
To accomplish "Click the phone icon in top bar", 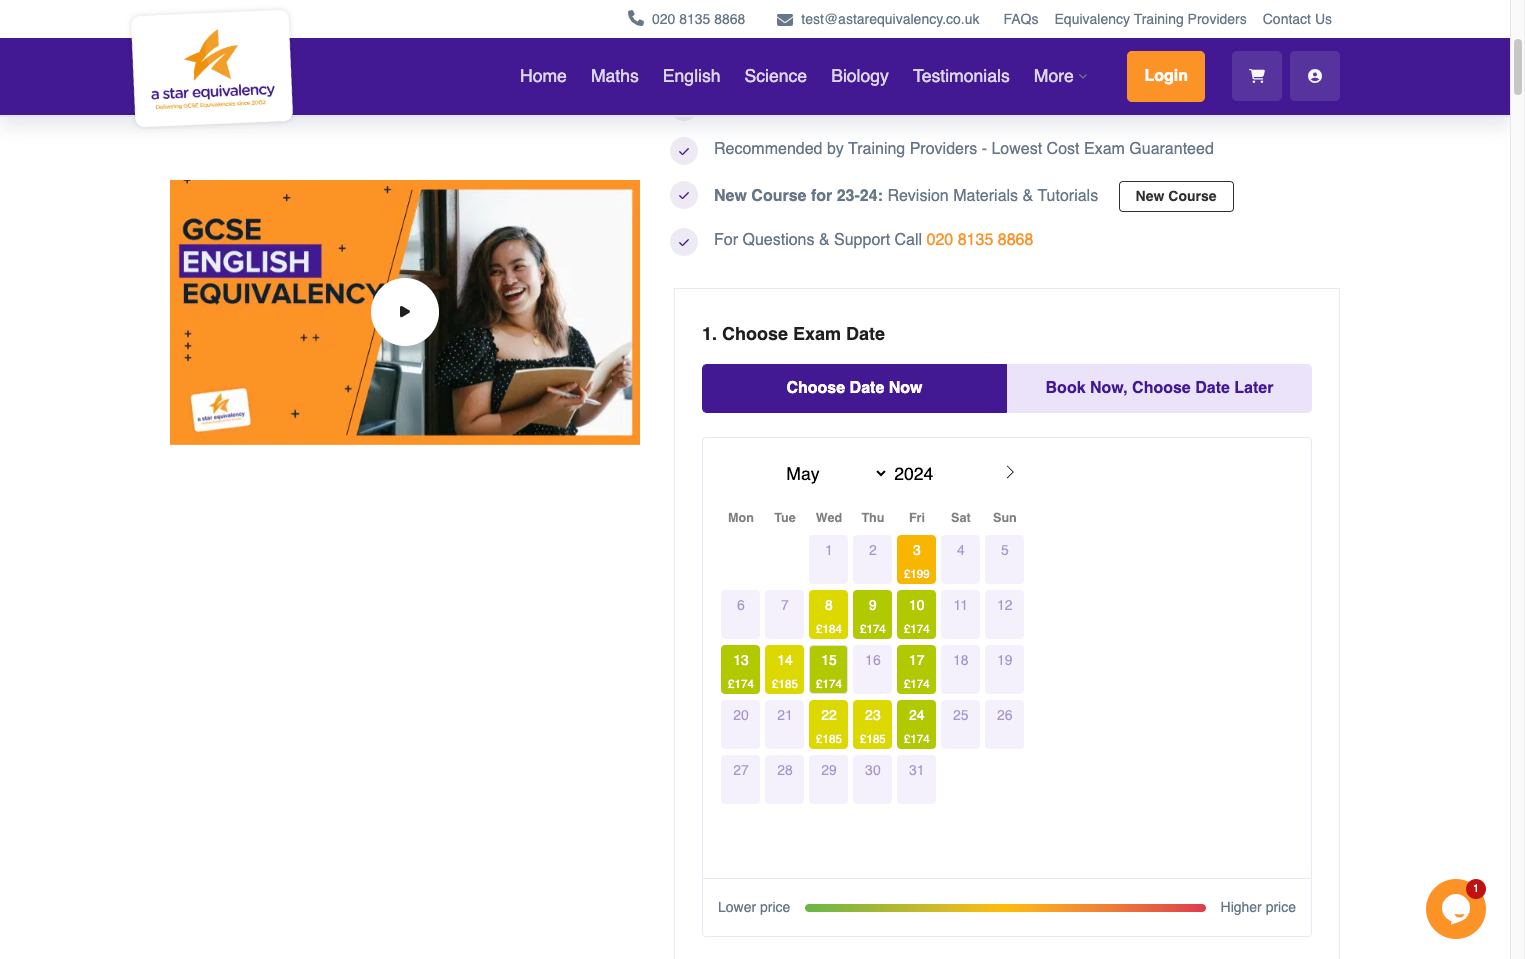I will (x=636, y=18).
